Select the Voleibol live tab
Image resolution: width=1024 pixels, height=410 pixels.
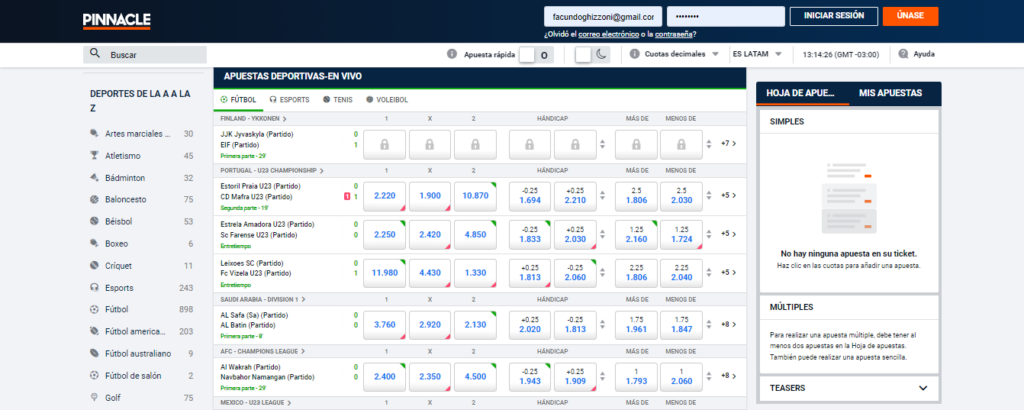click(387, 100)
